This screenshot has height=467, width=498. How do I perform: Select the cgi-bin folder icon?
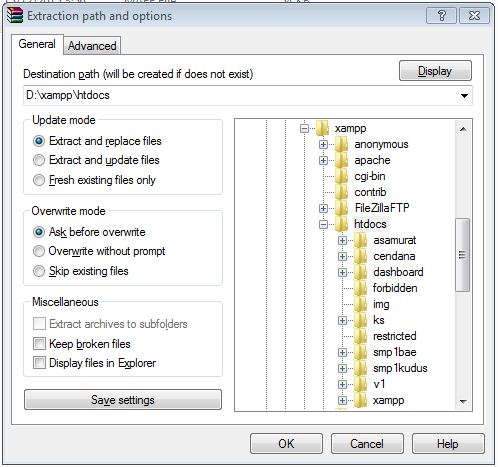(342, 176)
